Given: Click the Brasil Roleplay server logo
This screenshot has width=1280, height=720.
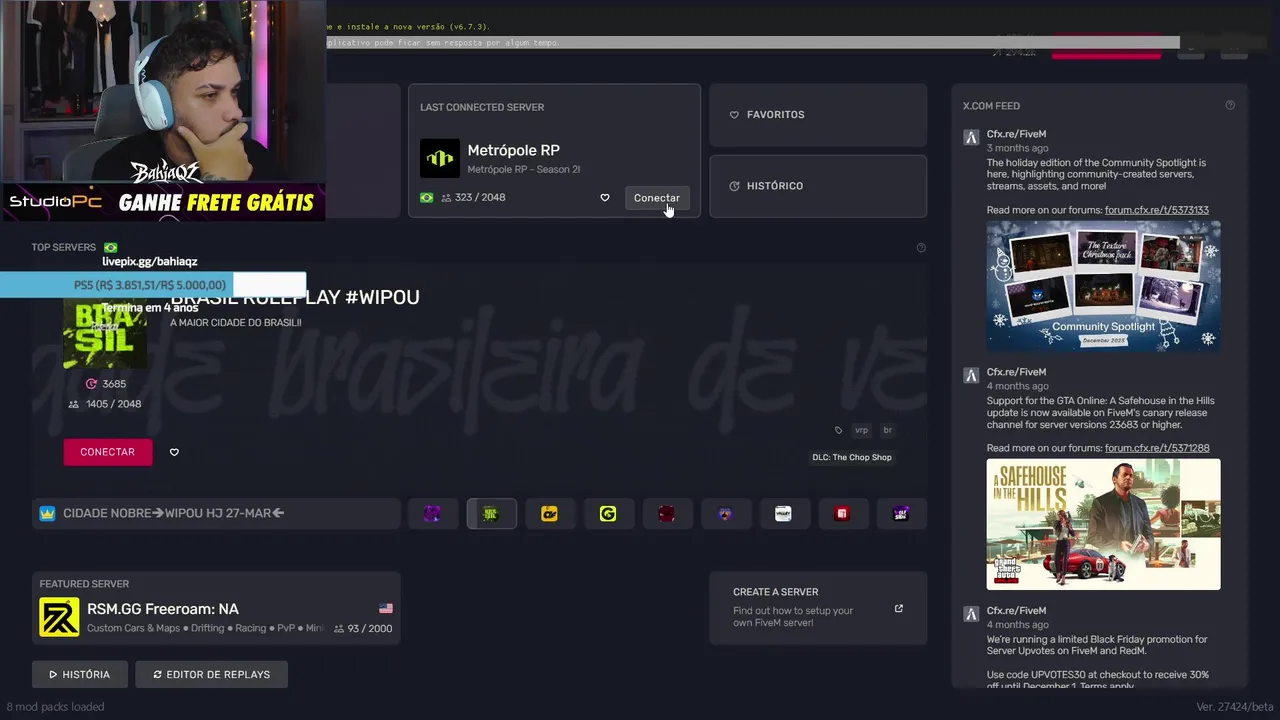Looking at the screenshot, I should tap(105, 333).
